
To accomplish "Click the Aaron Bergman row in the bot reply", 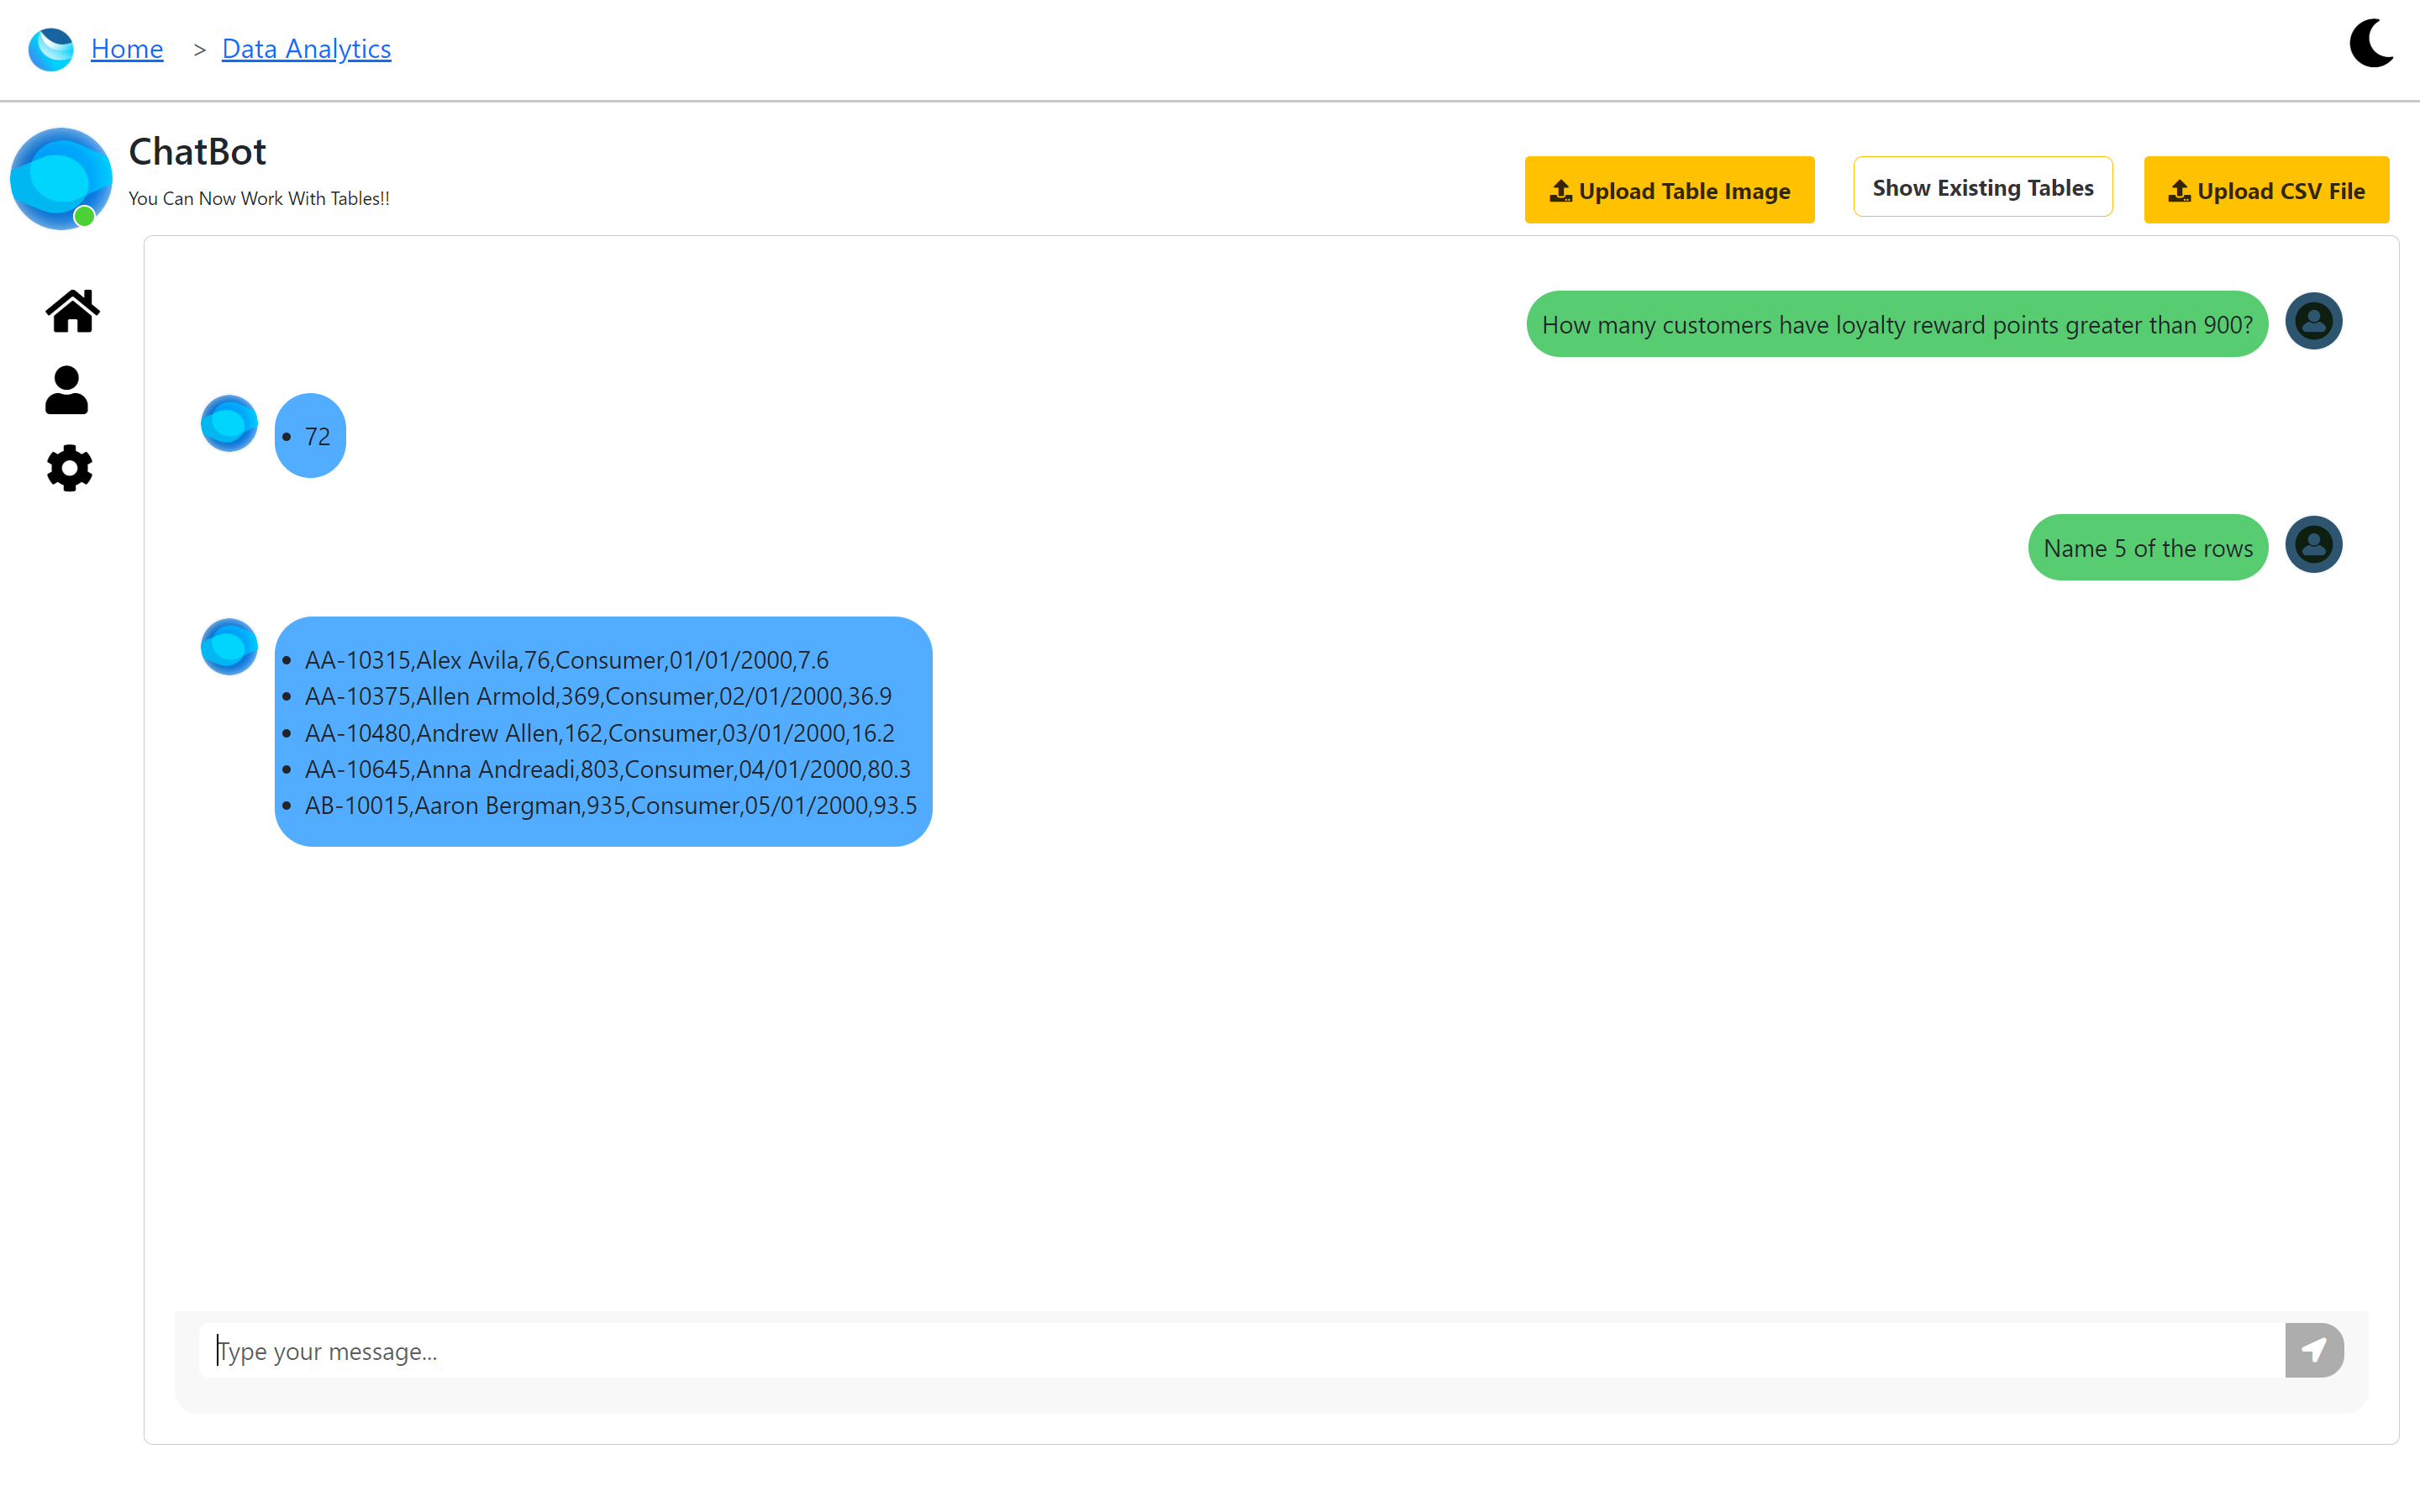I will tap(610, 806).
